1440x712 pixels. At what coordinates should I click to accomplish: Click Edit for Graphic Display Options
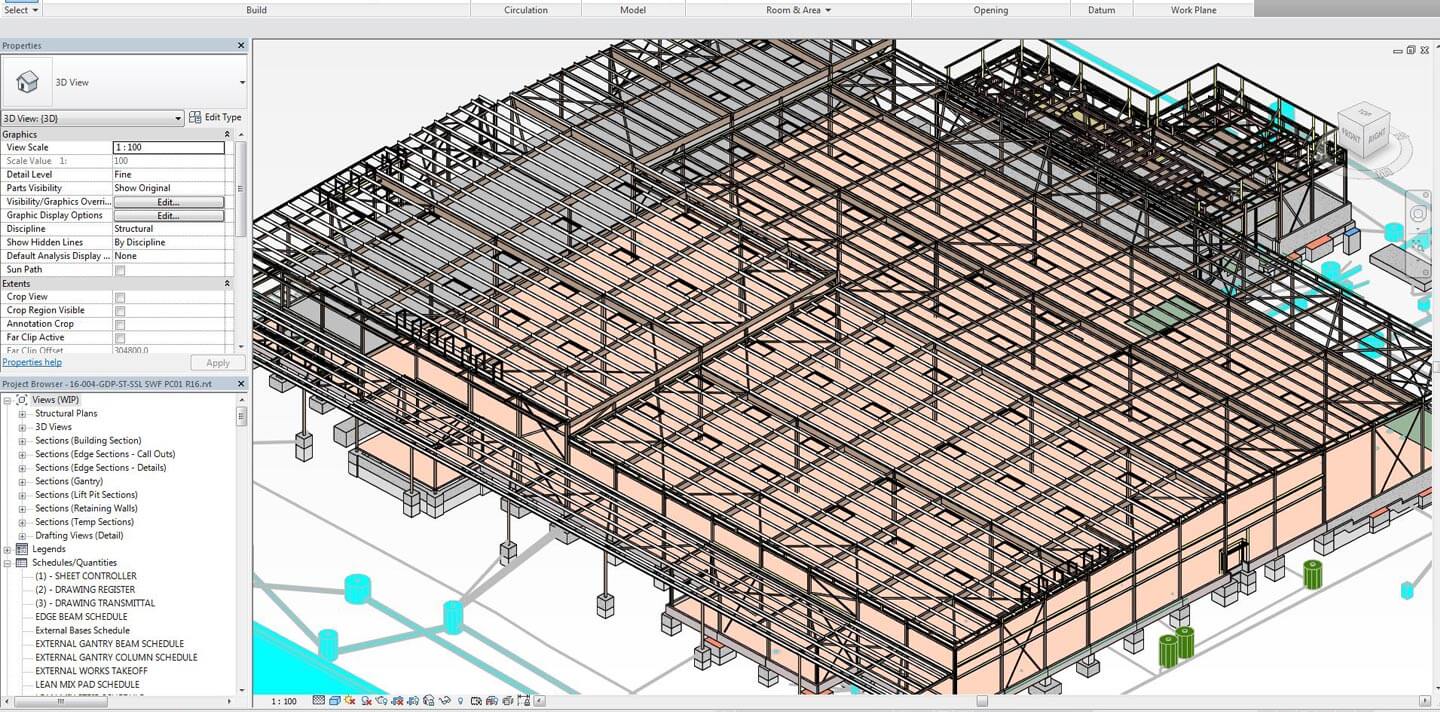coord(168,216)
